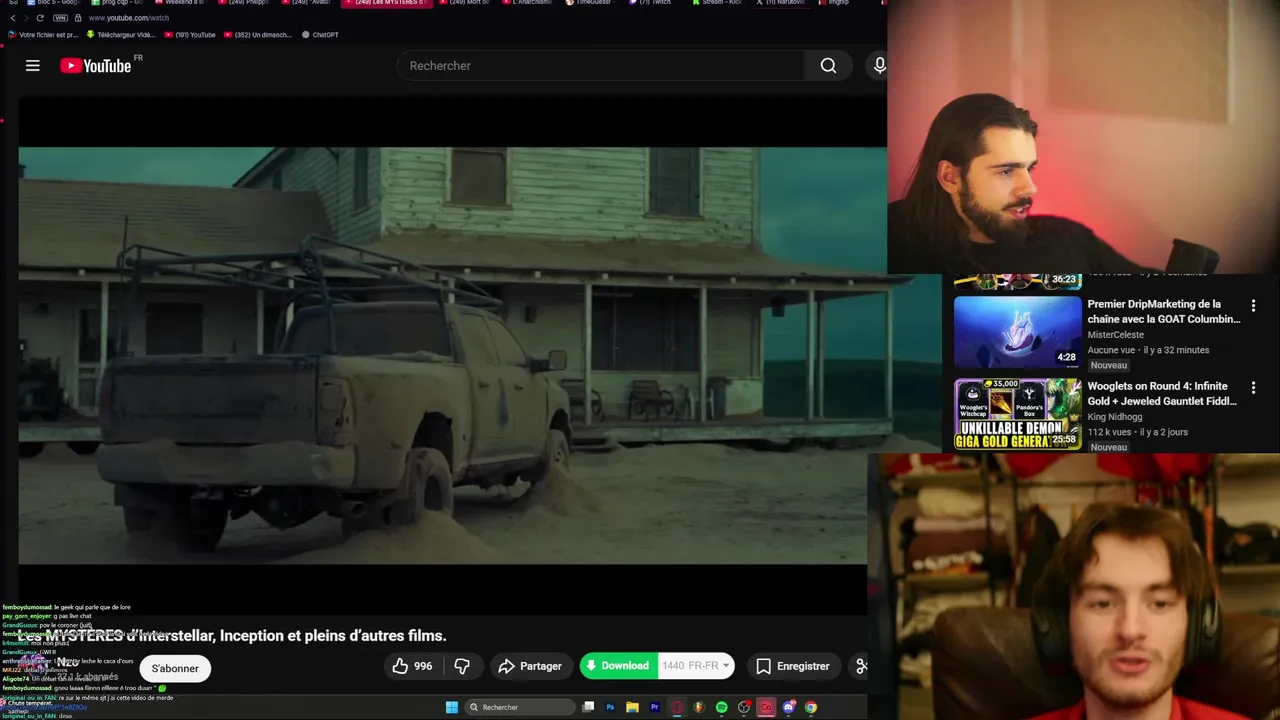Open the Windows Start menu
This screenshot has height=720, width=1280.
click(452, 707)
